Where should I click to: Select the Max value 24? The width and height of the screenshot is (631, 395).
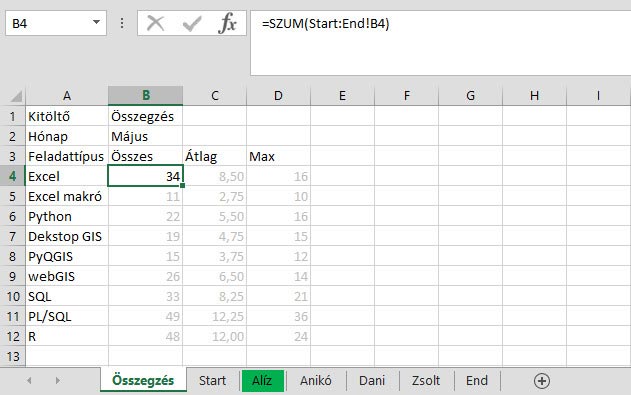coord(278,336)
